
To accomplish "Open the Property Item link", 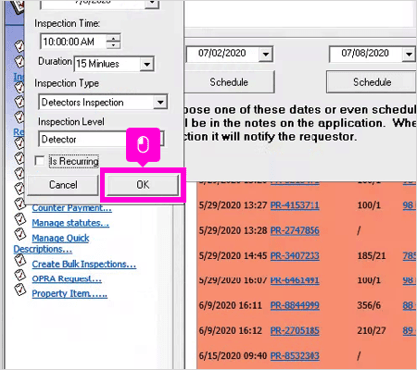I will coord(70,294).
